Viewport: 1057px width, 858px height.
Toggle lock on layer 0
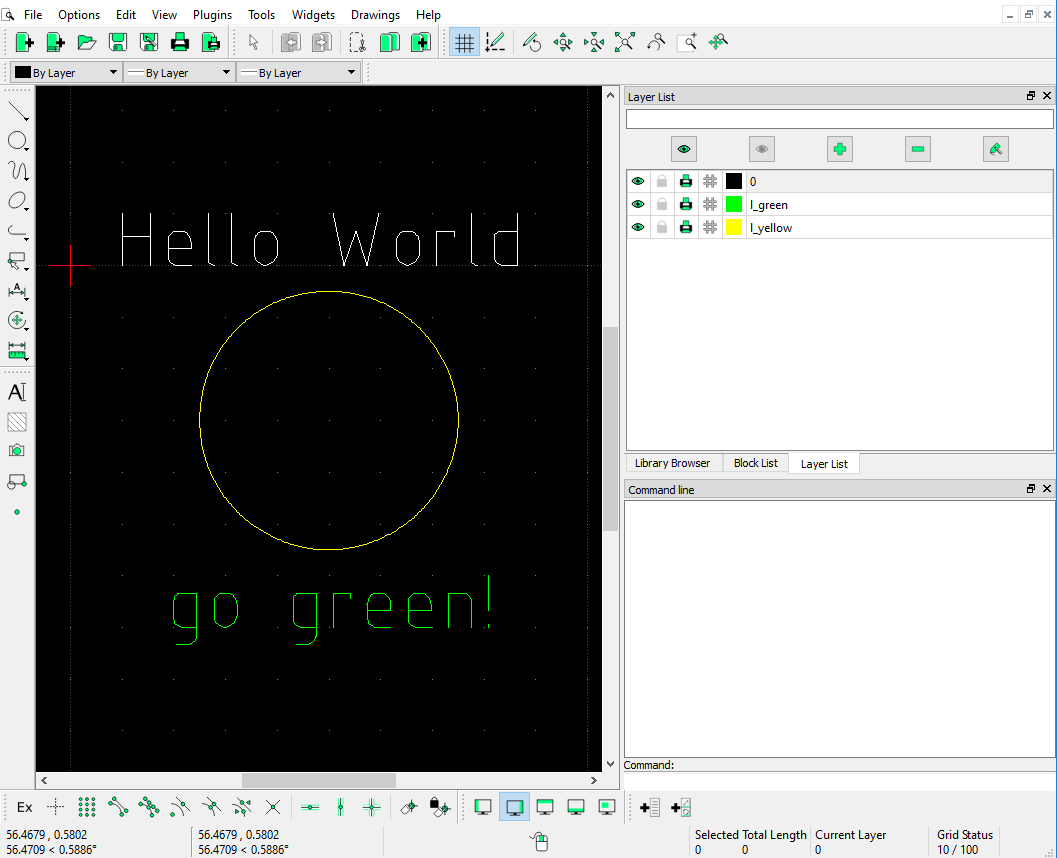click(x=662, y=181)
